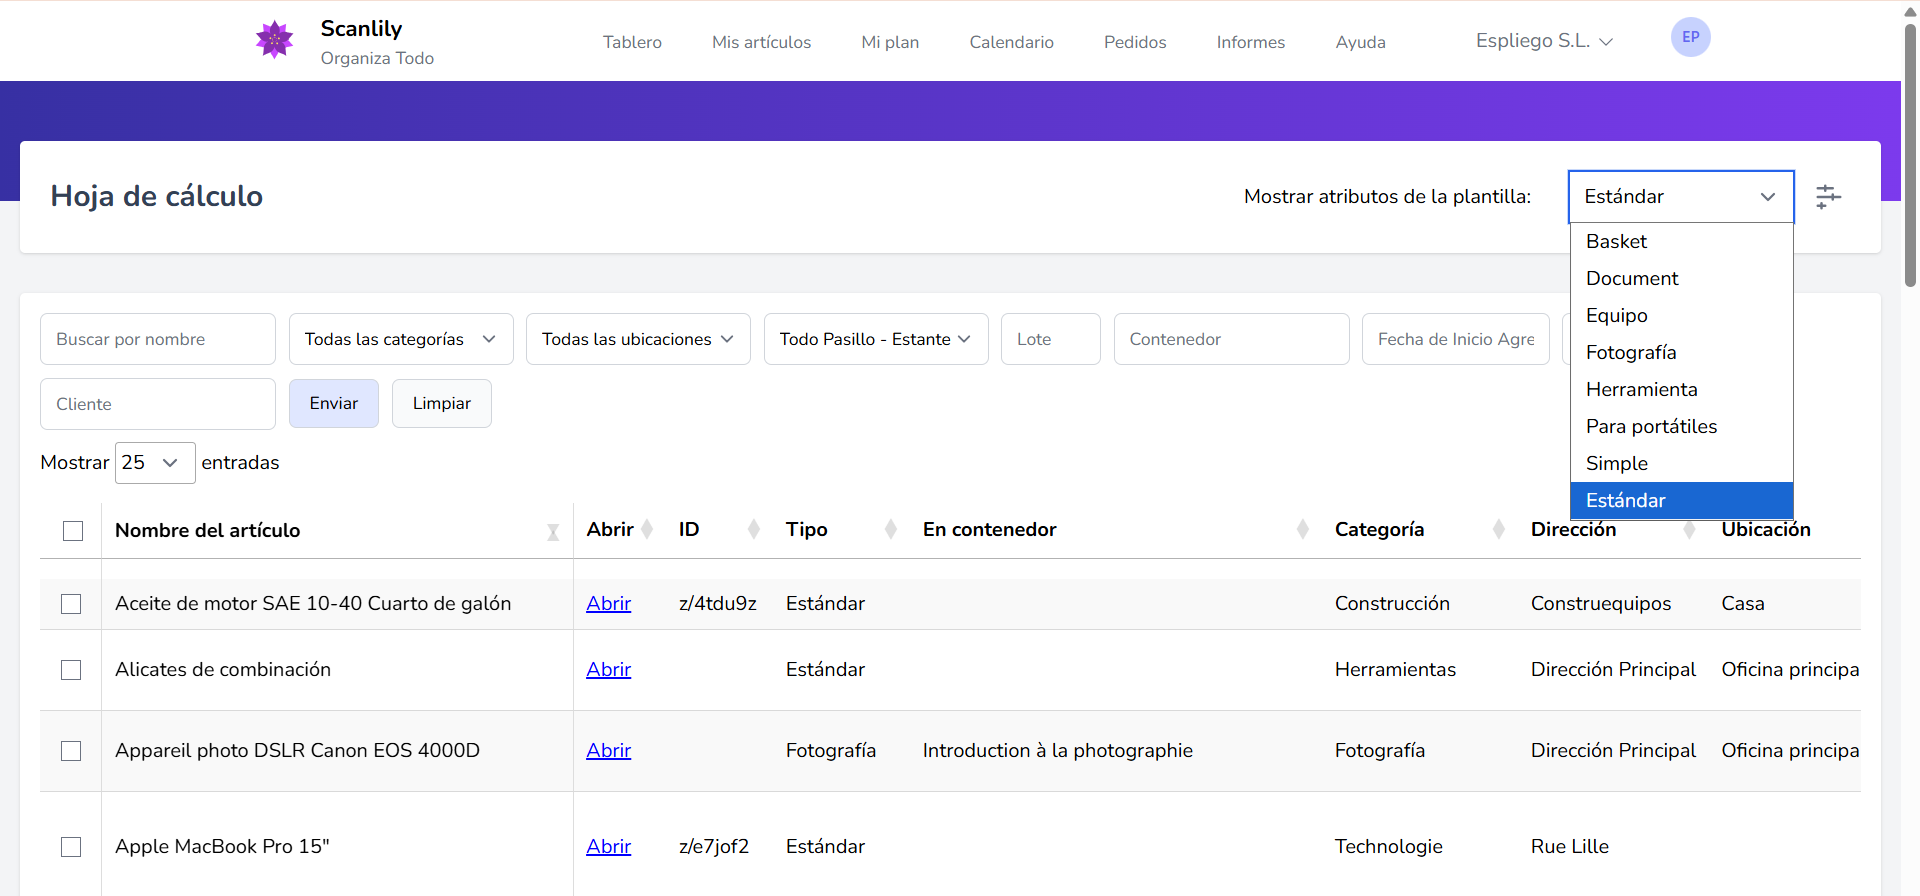Choose Para portátiles template option
Image resolution: width=1920 pixels, height=896 pixels.
[1682, 426]
